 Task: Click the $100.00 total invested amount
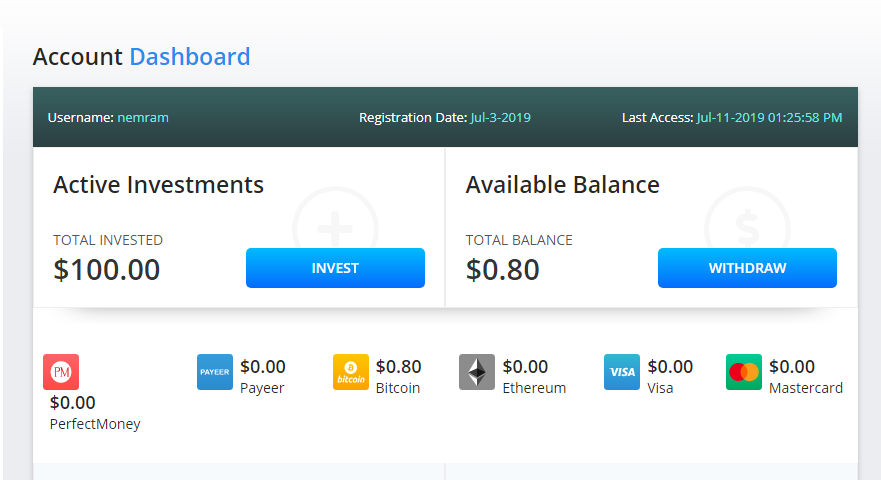coord(106,269)
